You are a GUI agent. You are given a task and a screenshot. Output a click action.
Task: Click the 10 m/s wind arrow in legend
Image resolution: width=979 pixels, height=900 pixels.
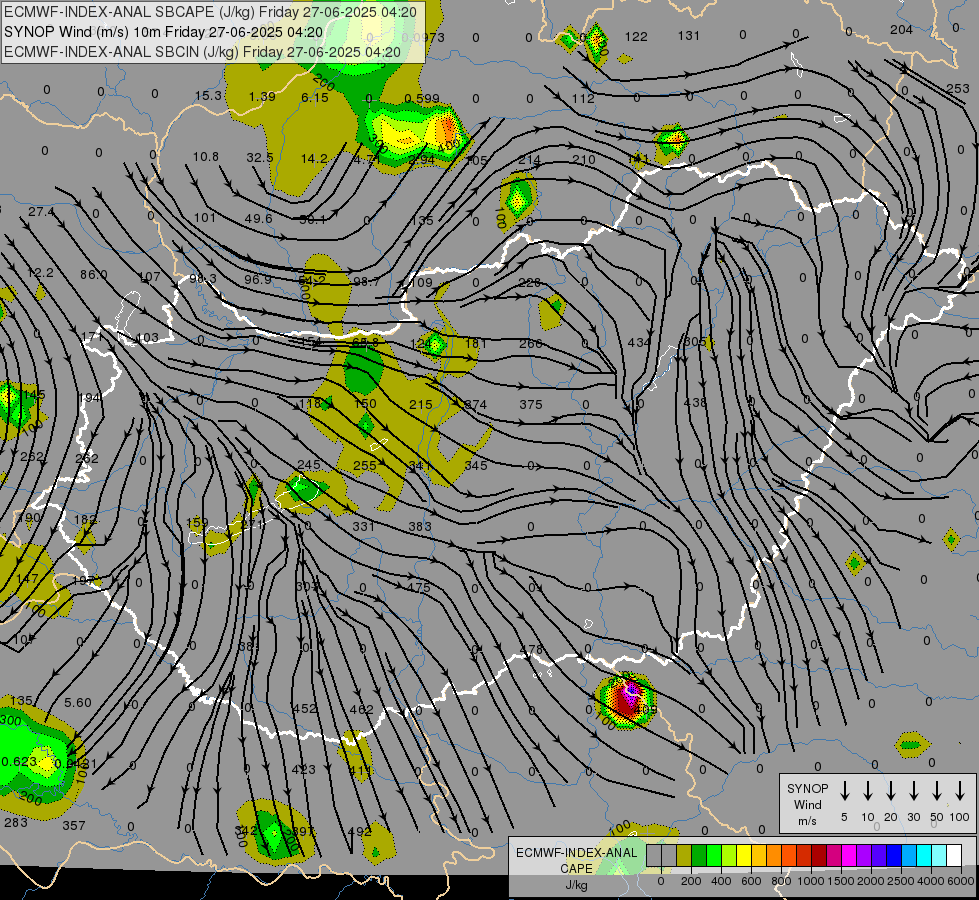[x=867, y=791]
